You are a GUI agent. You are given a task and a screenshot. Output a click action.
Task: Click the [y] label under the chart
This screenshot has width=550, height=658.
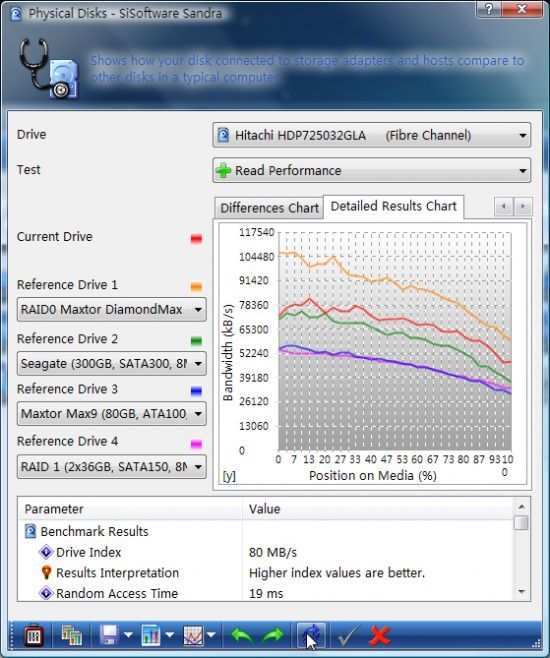pyautogui.click(x=229, y=476)
